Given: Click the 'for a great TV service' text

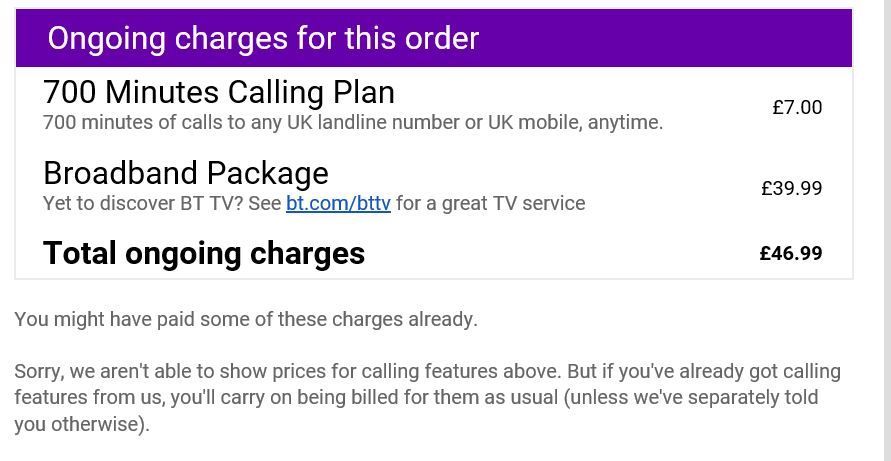Looking at the screenshot, I should [x=490, y=203].
